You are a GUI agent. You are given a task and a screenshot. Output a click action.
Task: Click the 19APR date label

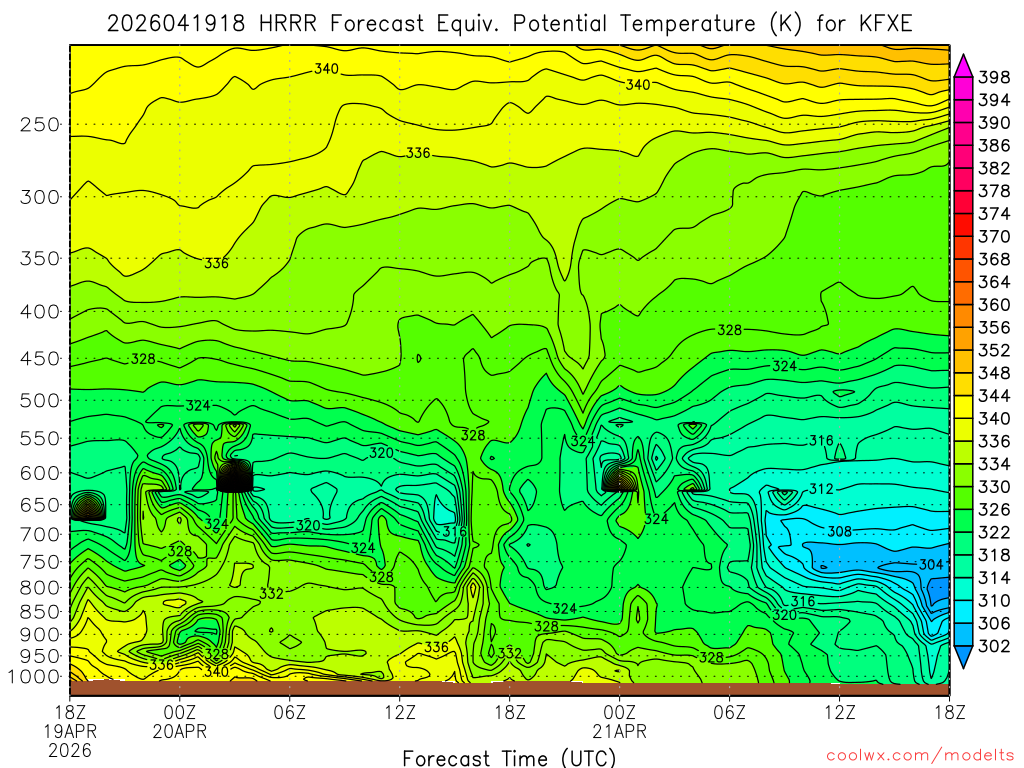point(70,731)
